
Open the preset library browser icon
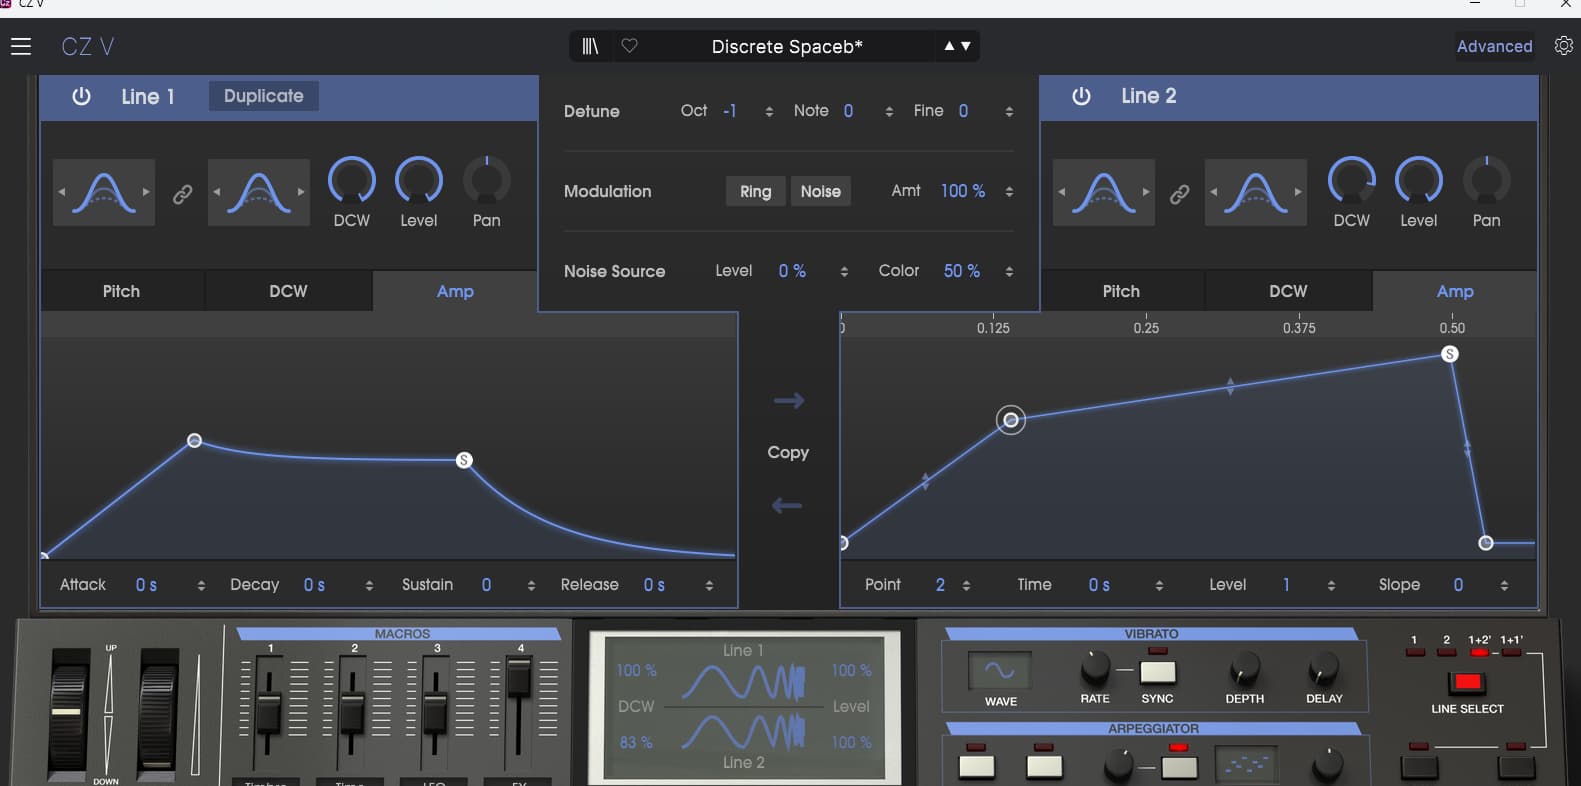point(590,46)
